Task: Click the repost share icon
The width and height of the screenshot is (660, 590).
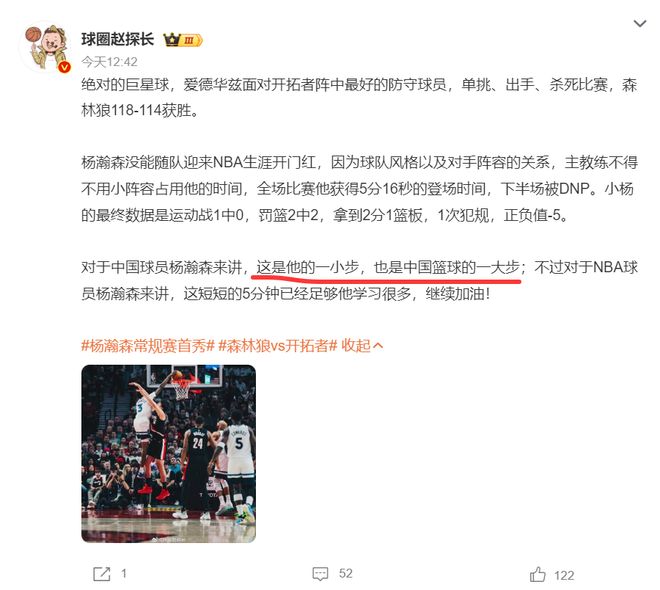Action: pos(101,574)
